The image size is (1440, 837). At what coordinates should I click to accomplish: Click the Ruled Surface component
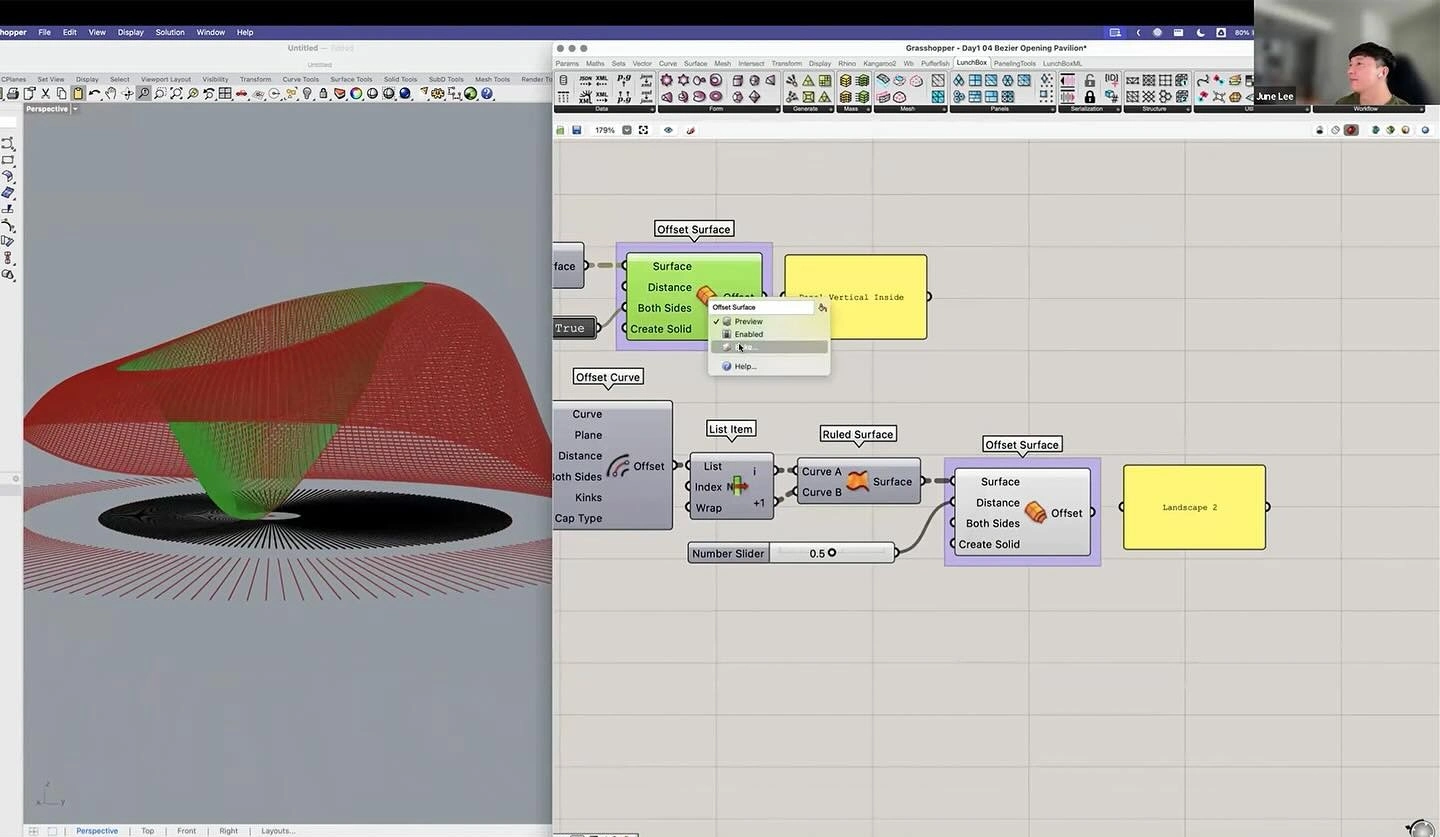click(858, 481)
